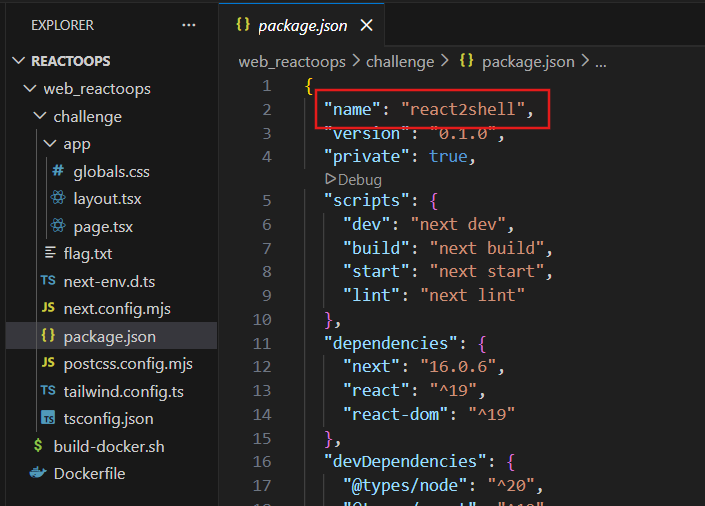705x506 pixels.
Task: Click the text file icon of flag.txt
Action: click(50, 253)
